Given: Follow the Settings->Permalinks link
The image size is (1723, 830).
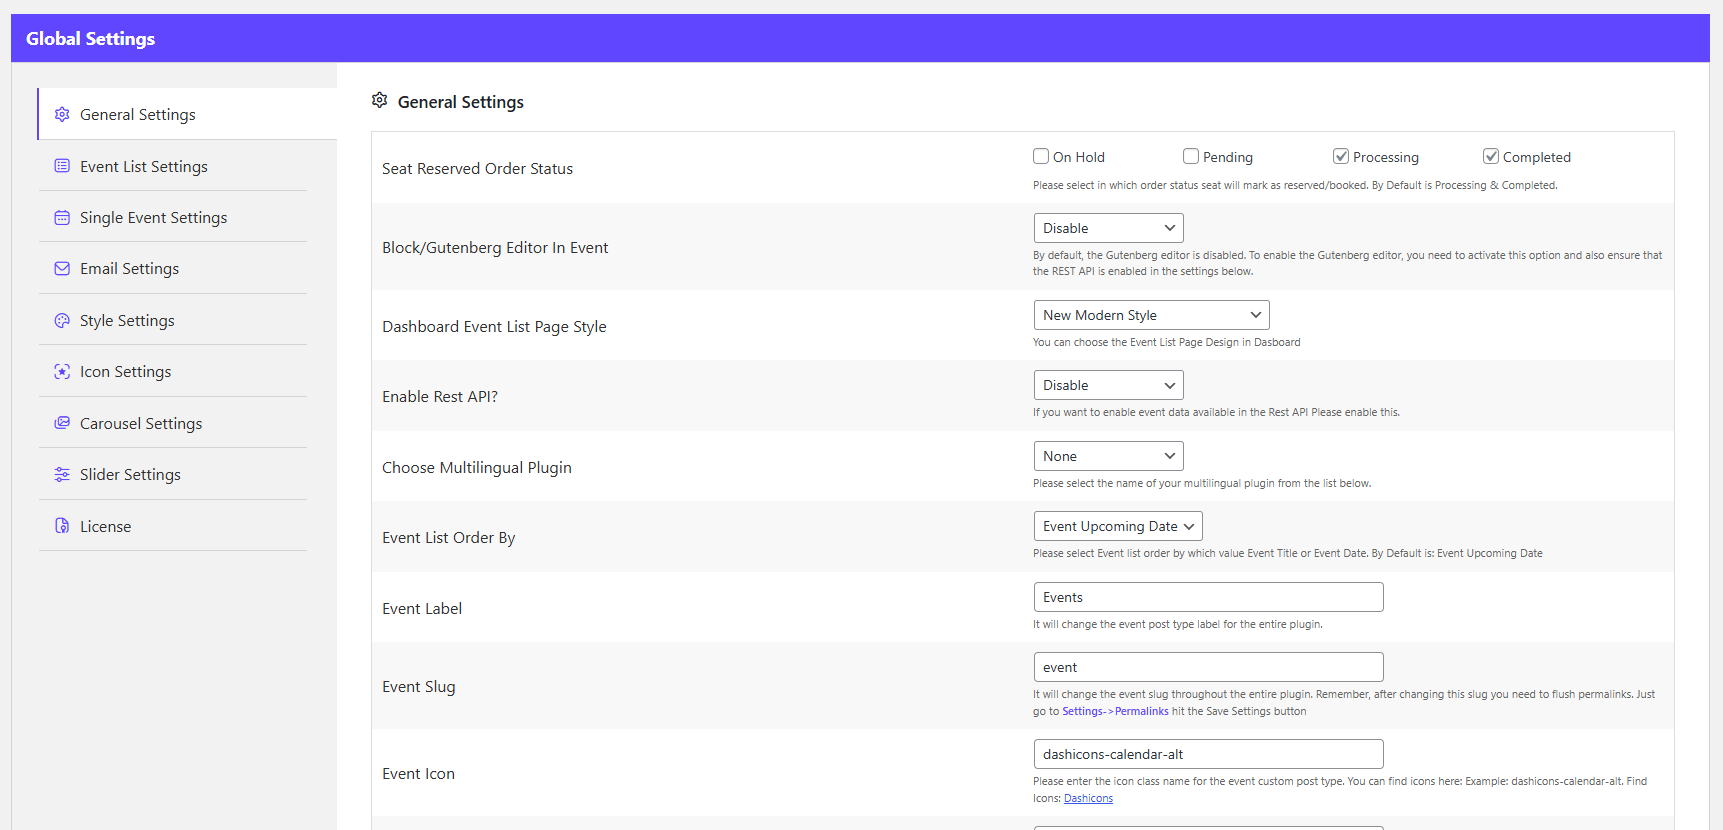Looking at the screenshot, I should [1115, 711].
